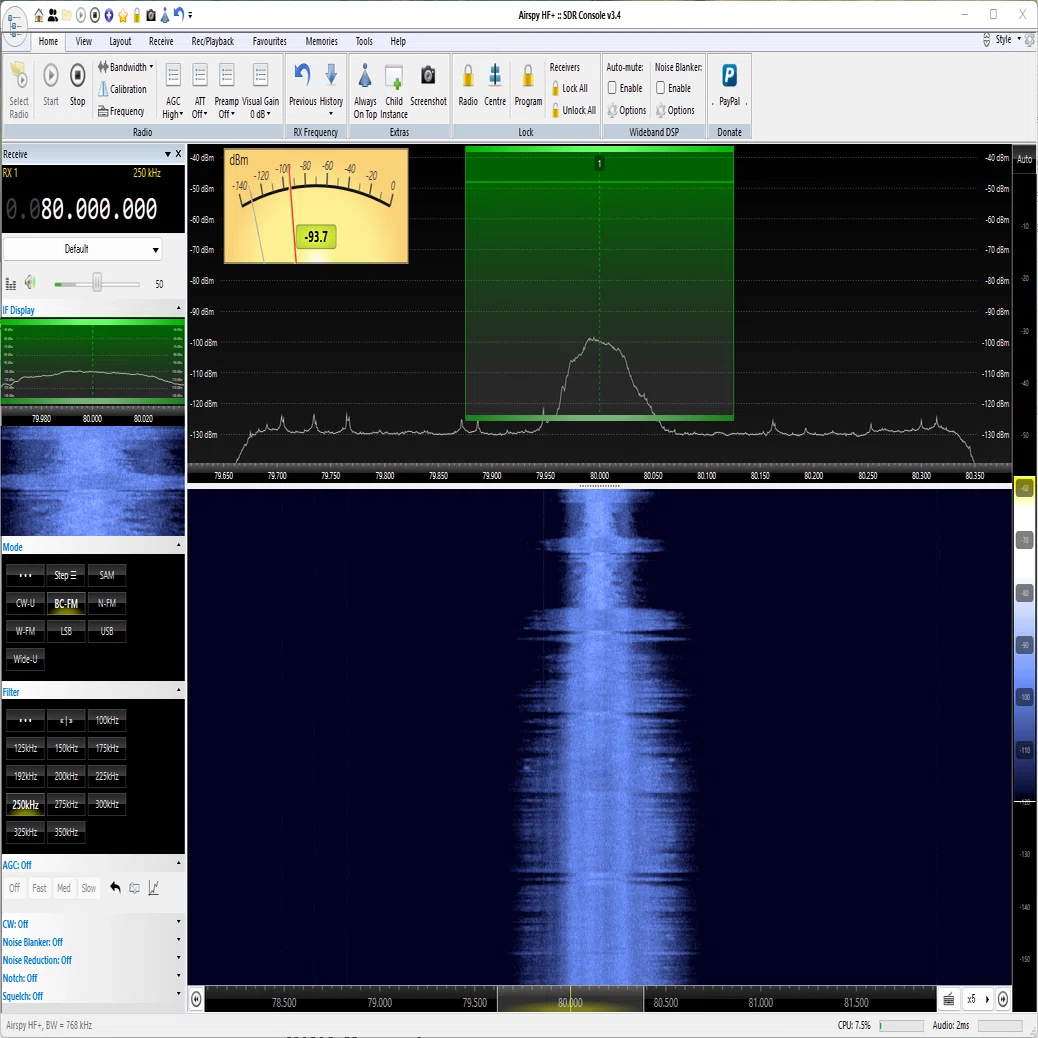Screen dimensions: 1038x1038
Task: Lock All receivers
Action: pos(569,88)
